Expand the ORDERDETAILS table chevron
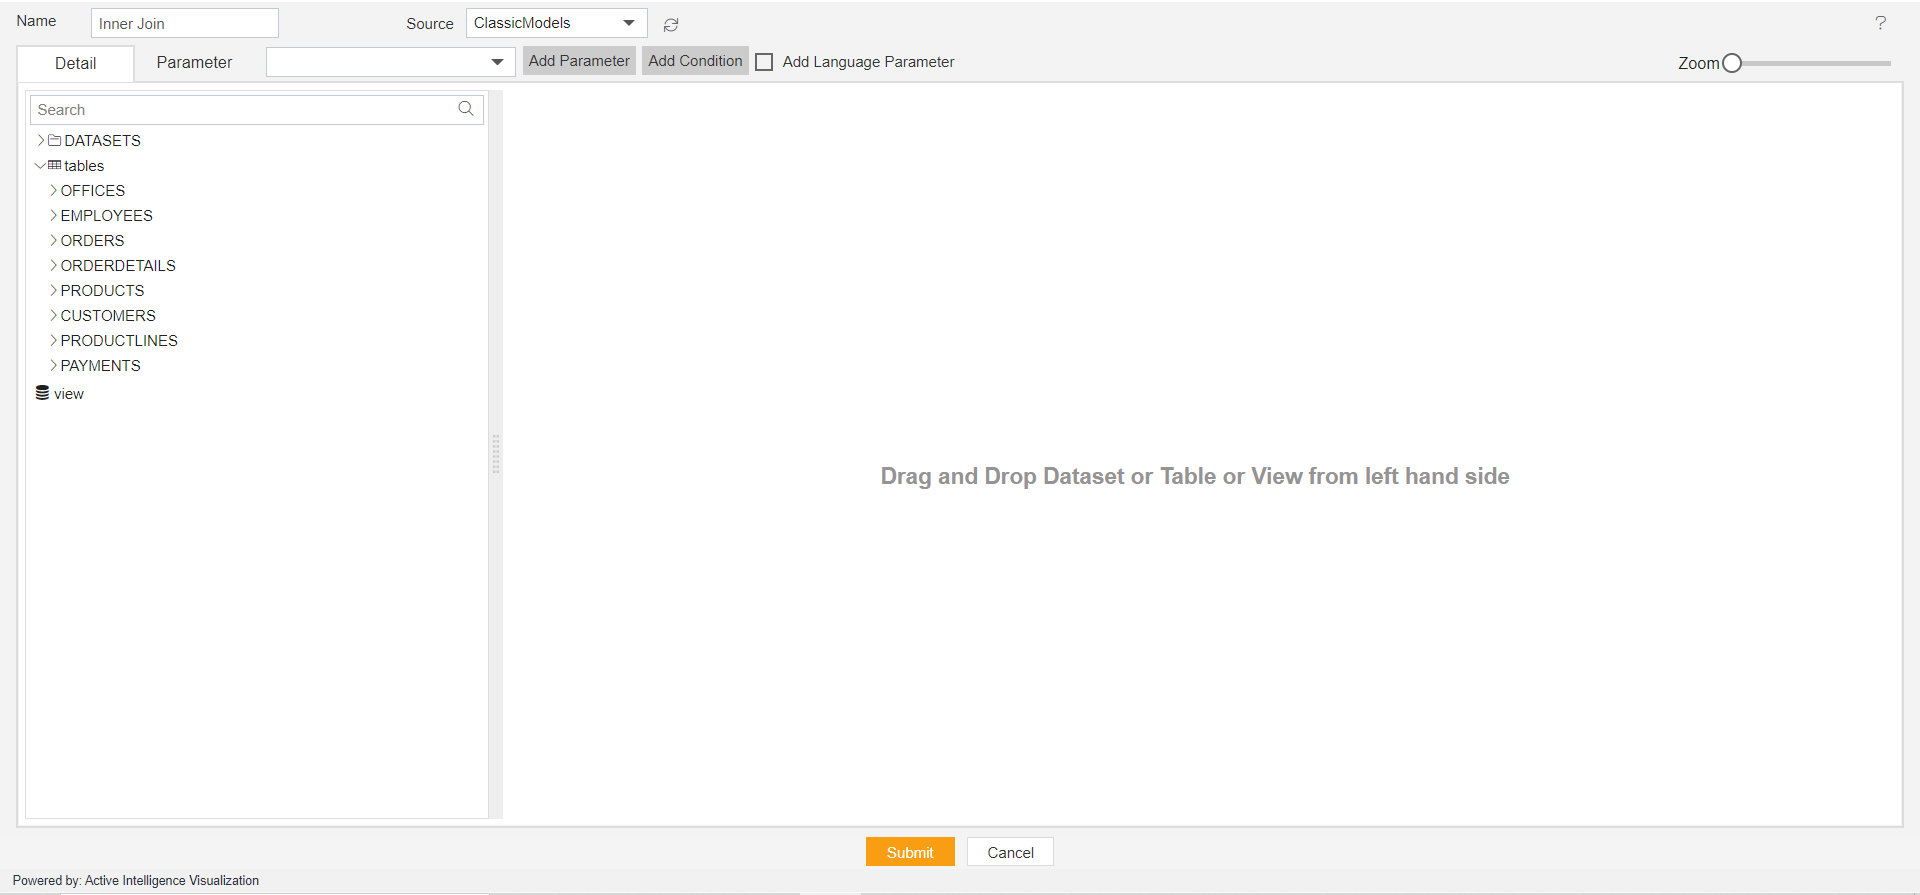 click(x=54, y=265)
